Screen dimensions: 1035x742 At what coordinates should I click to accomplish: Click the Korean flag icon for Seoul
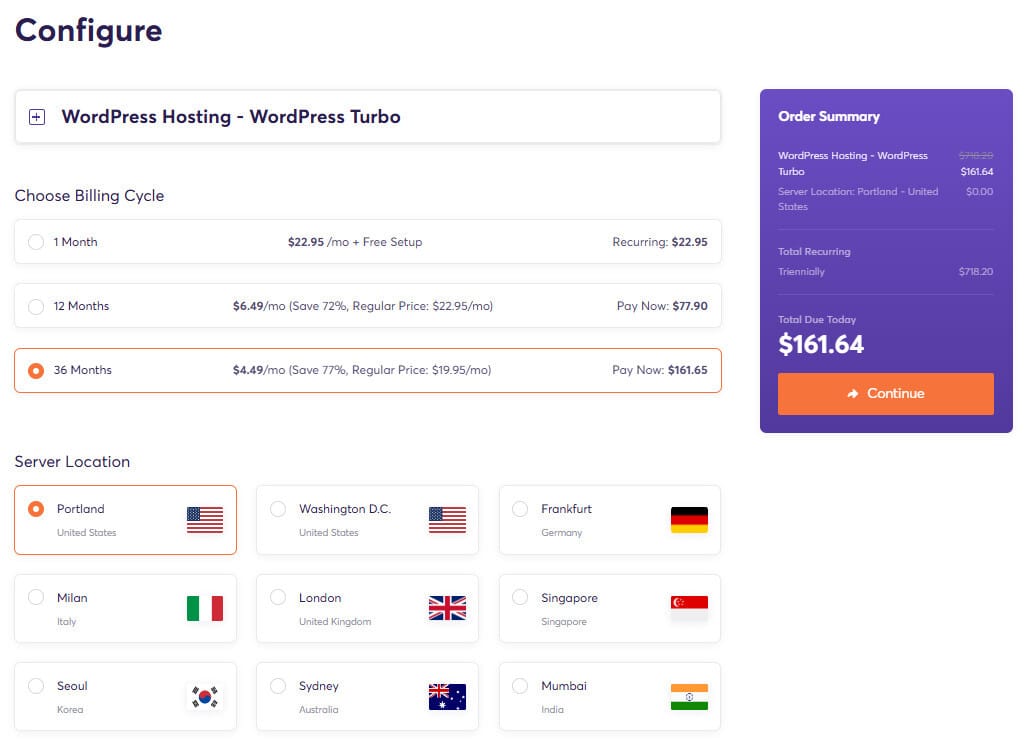point(205,697)
